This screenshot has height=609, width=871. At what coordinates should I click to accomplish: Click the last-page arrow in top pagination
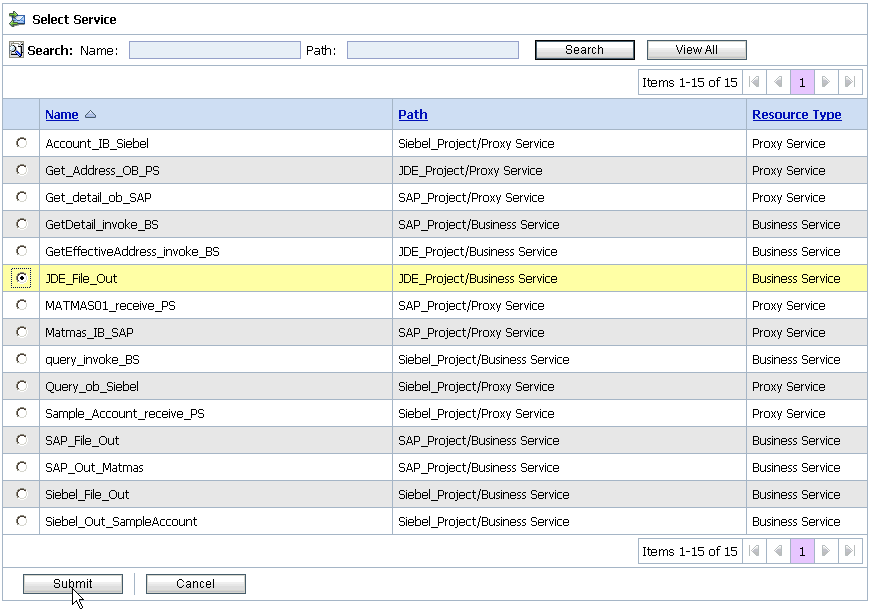(x=850, y=82)
